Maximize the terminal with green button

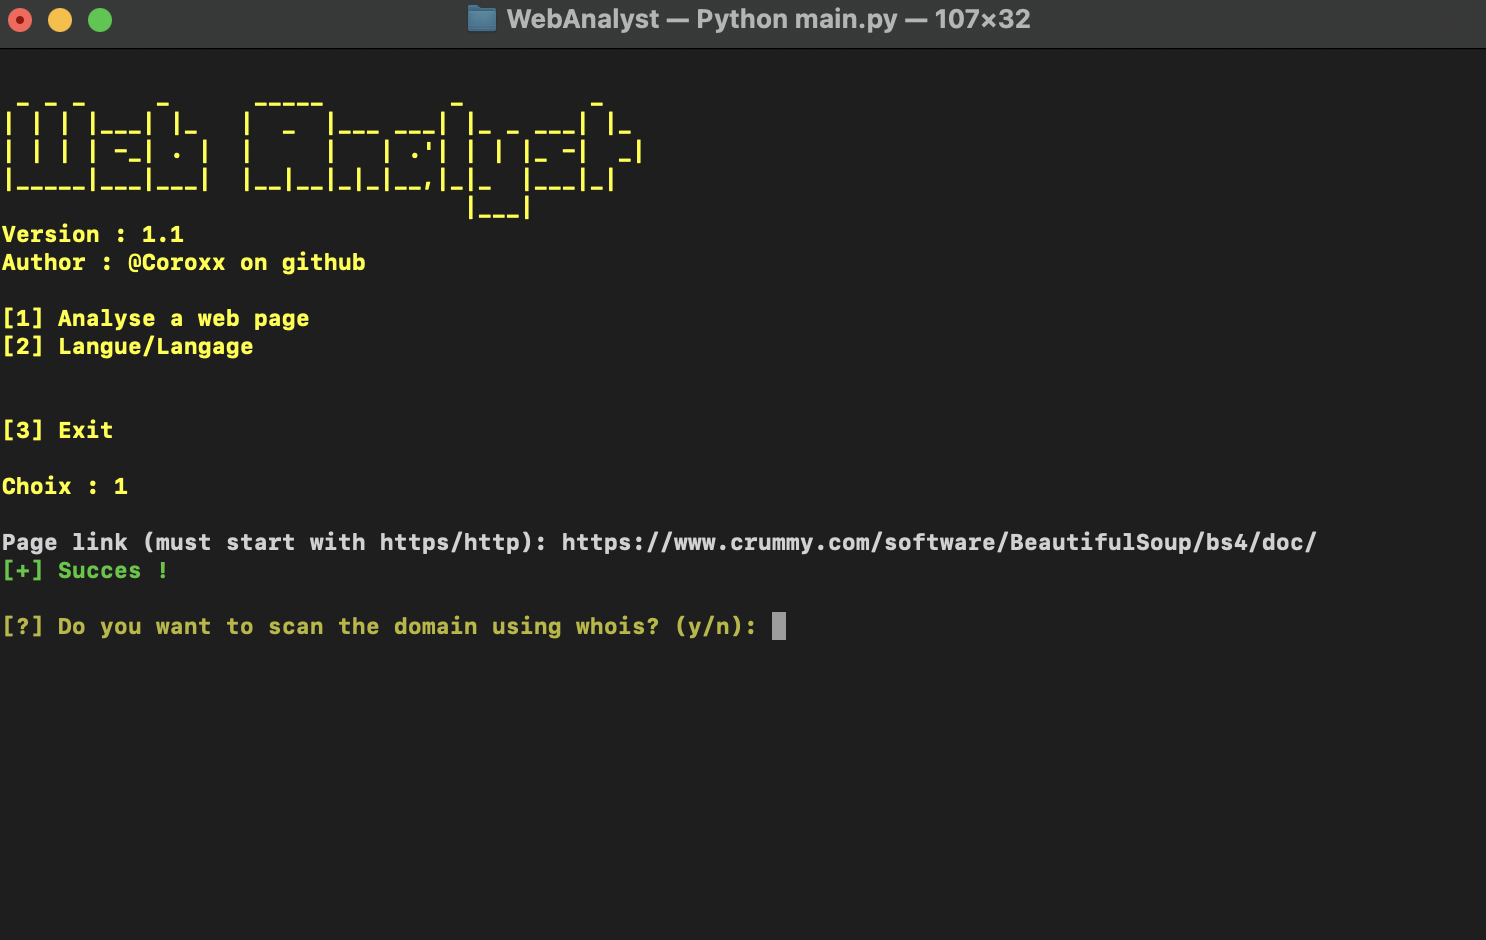tap(100, 20)
